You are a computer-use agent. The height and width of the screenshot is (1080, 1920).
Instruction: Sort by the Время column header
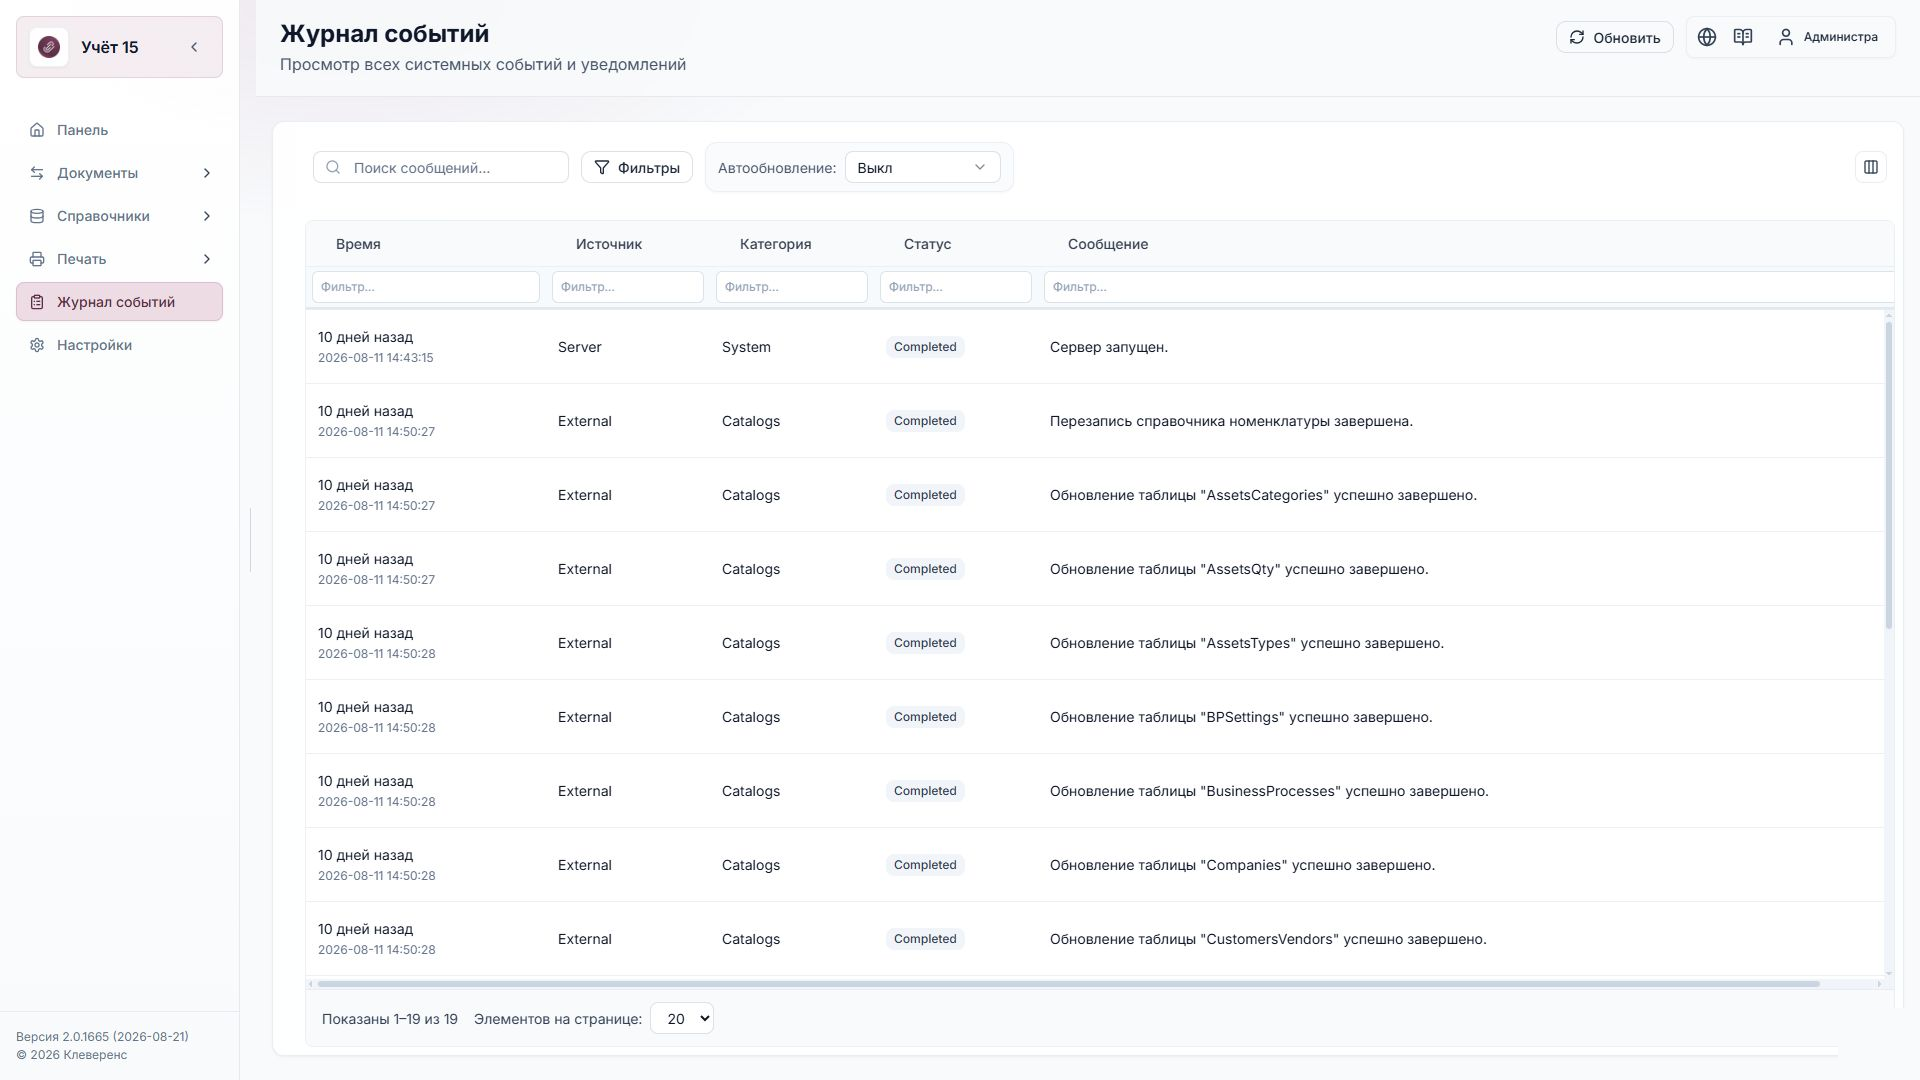[x=358, y=244]
